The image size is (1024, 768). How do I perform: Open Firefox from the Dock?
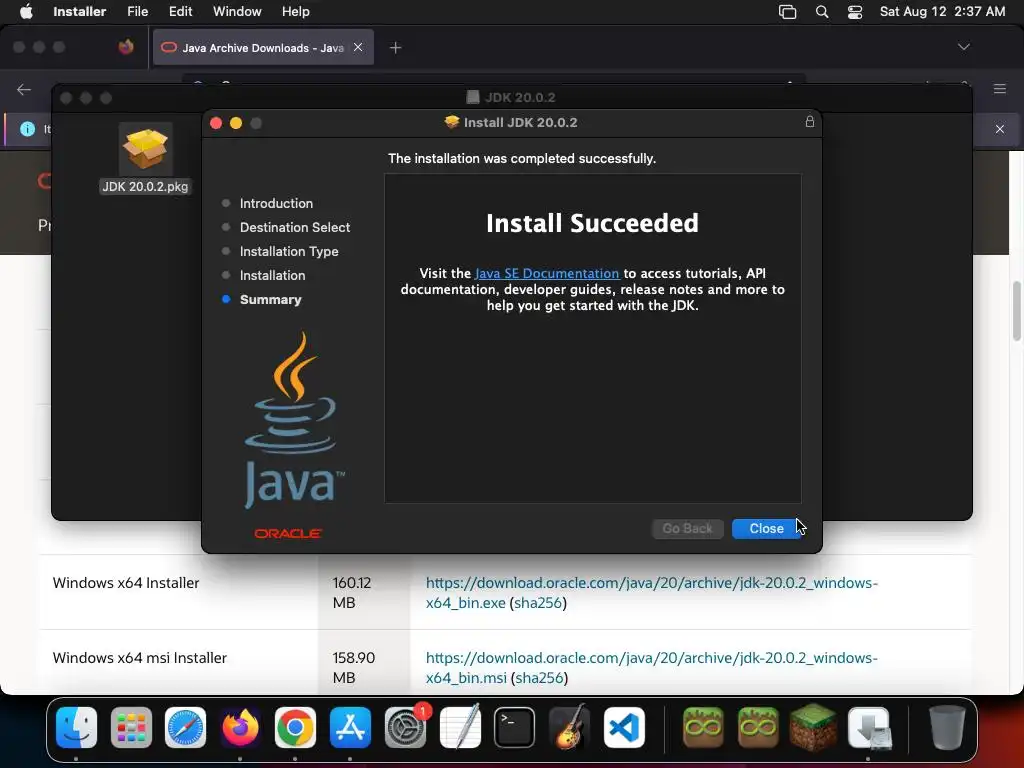240,727
